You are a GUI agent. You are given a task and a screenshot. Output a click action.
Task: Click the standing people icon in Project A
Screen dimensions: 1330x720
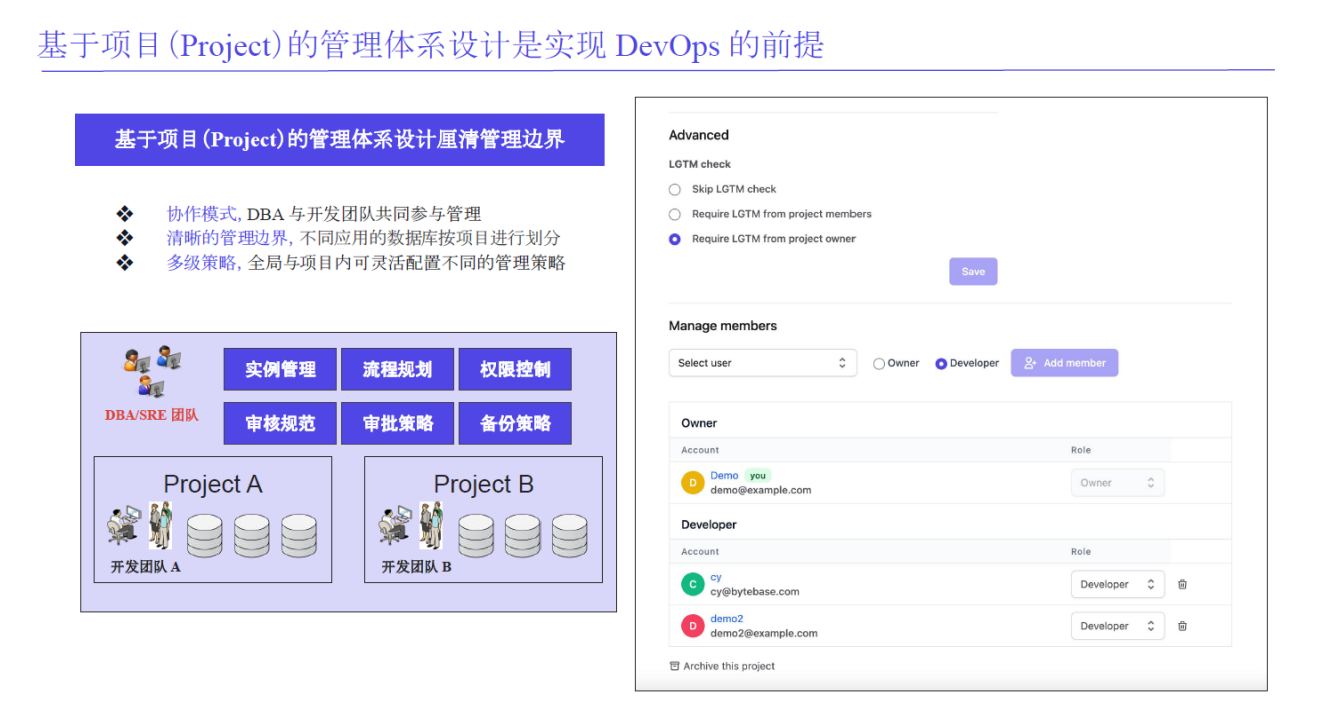[x=160, y=525]
